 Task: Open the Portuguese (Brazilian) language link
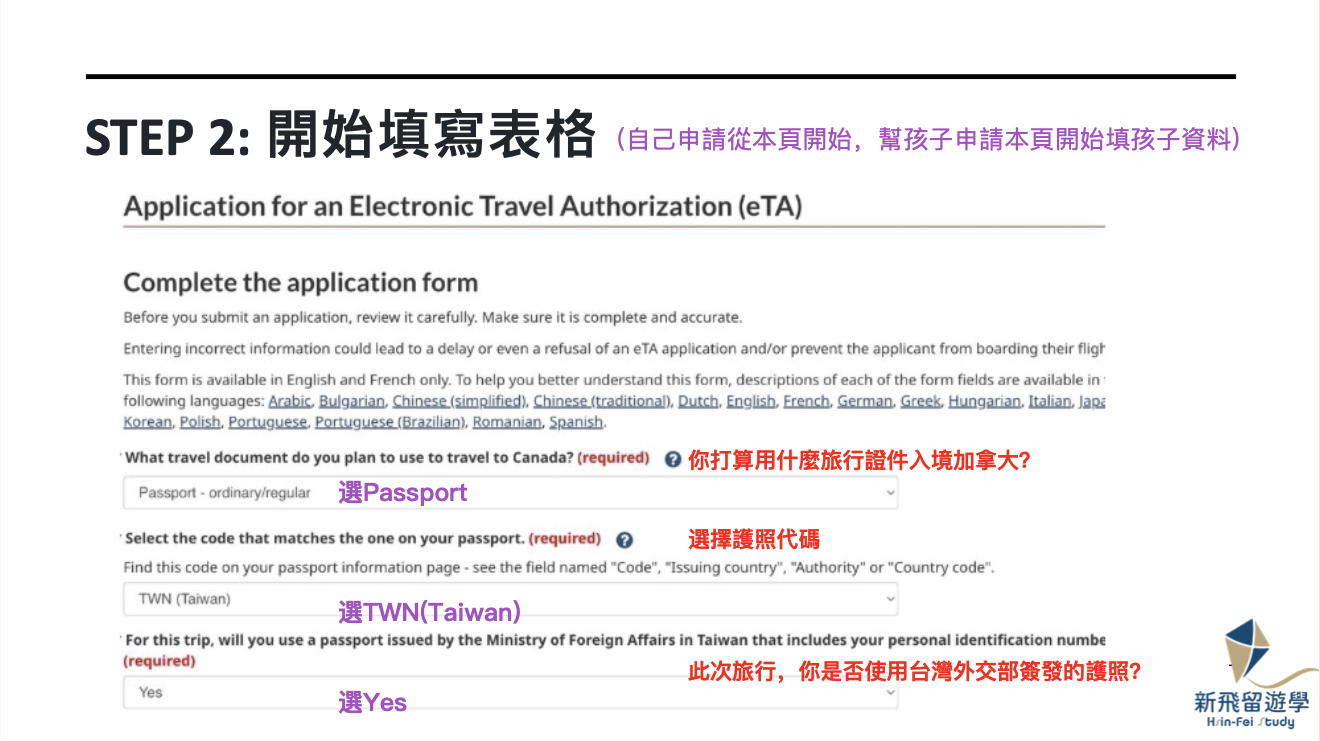[x=390, y=422]
